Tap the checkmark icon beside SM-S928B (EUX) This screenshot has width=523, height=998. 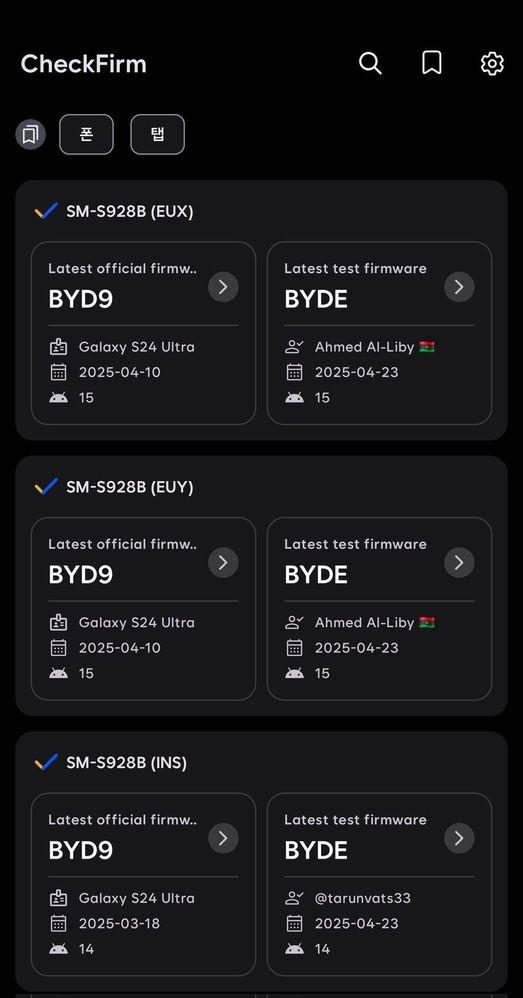point(46,211)
